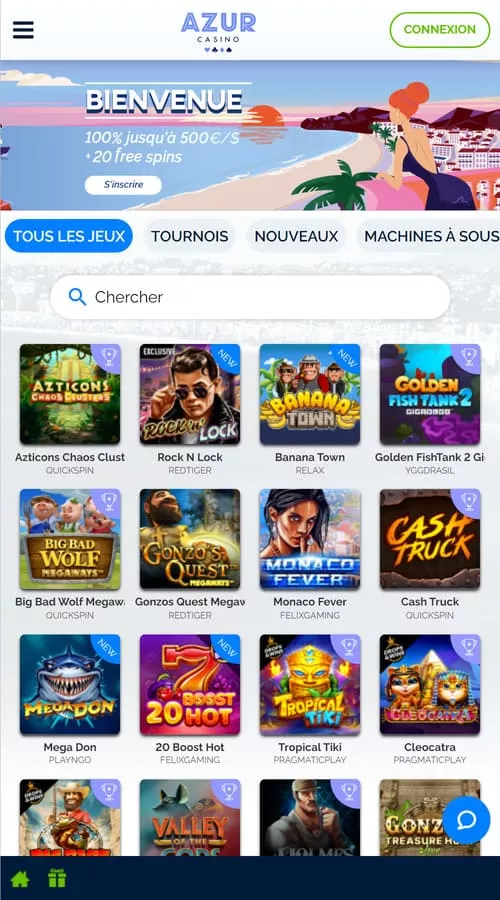Click trophy badge on Cash Truck
500x900 pixels.
point(468,500)
